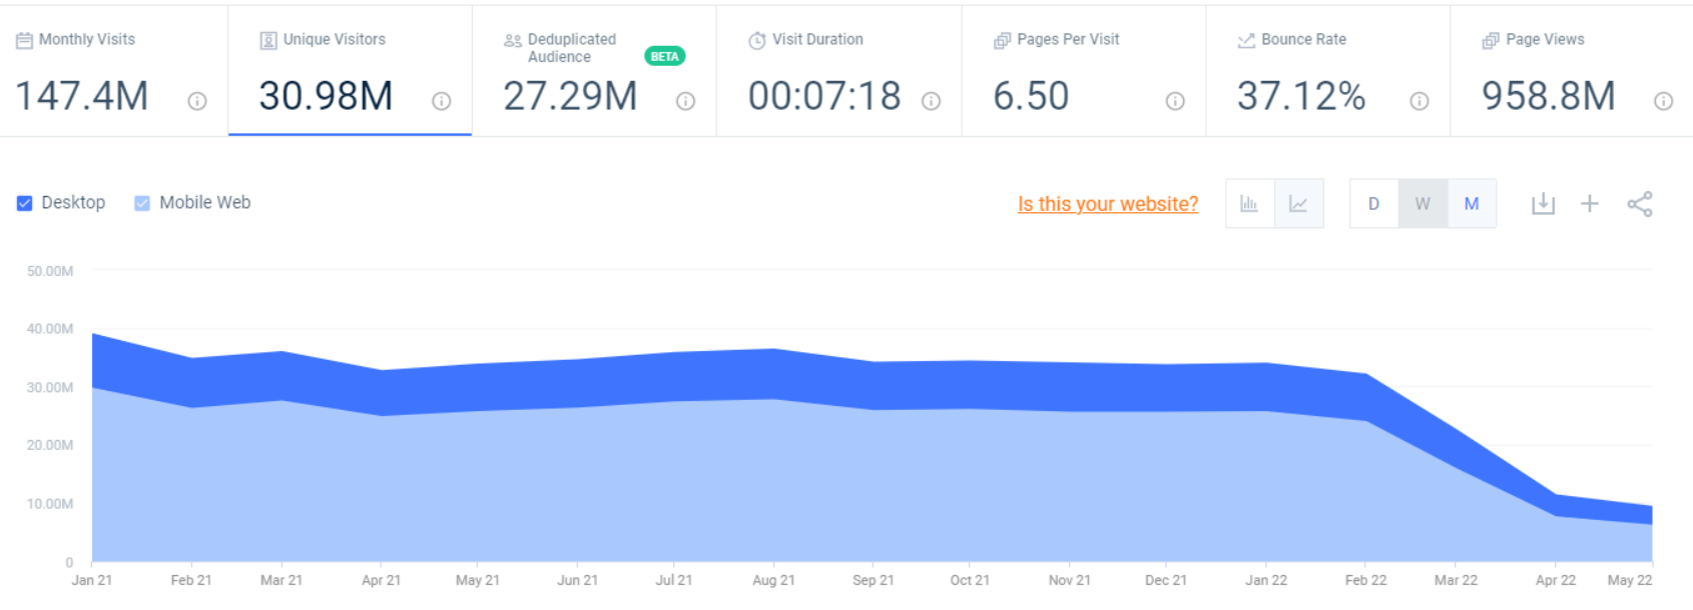Click the info icon for Deduplicated Audience

coord(685,101)
